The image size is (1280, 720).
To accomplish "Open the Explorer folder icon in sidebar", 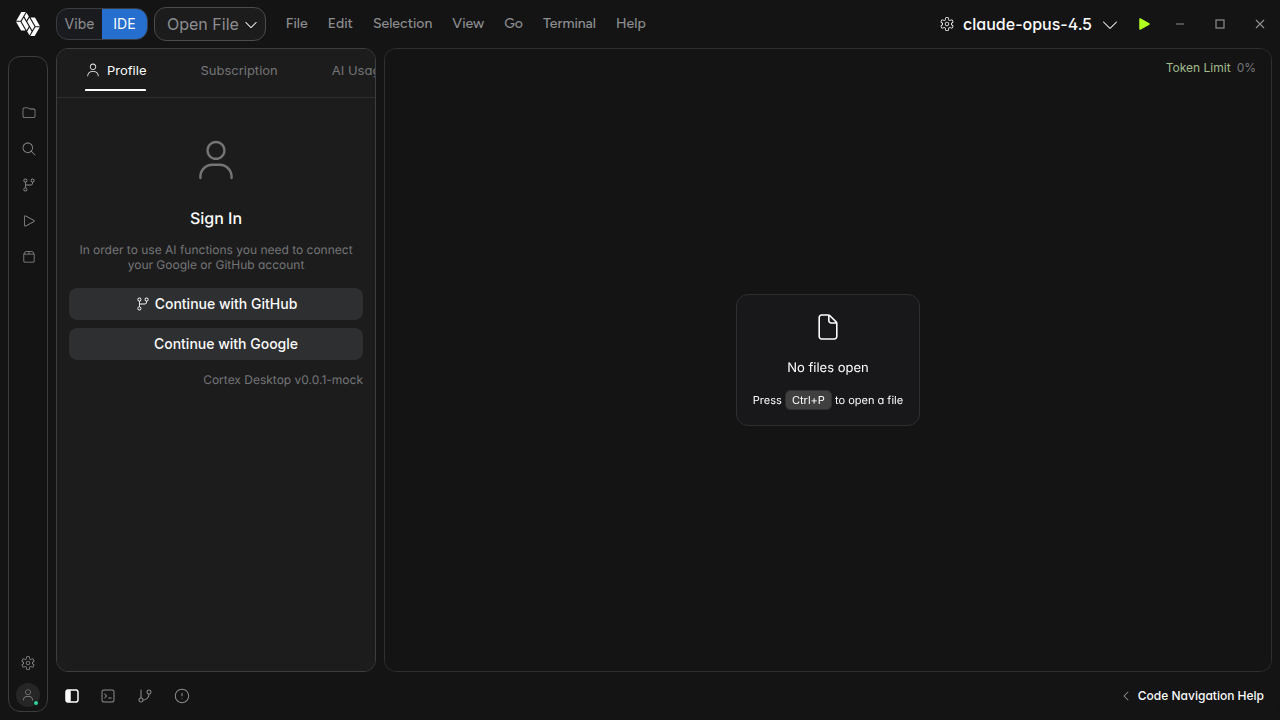I will [x=28, y=113].
